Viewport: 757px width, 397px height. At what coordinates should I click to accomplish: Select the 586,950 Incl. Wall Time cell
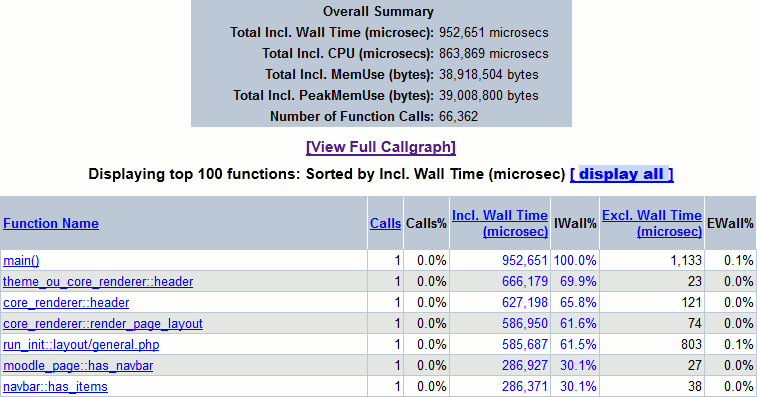525,324
